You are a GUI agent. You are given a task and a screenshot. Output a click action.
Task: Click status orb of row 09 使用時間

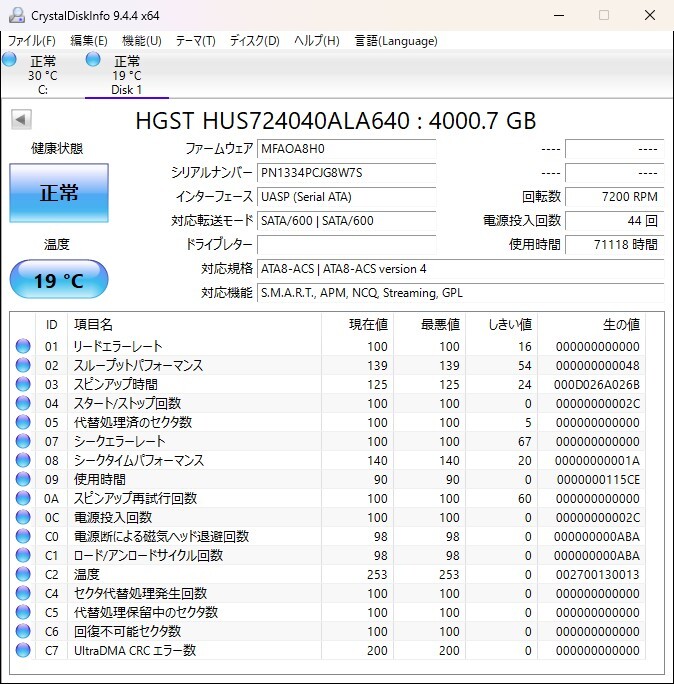click(x=23, y=479)
